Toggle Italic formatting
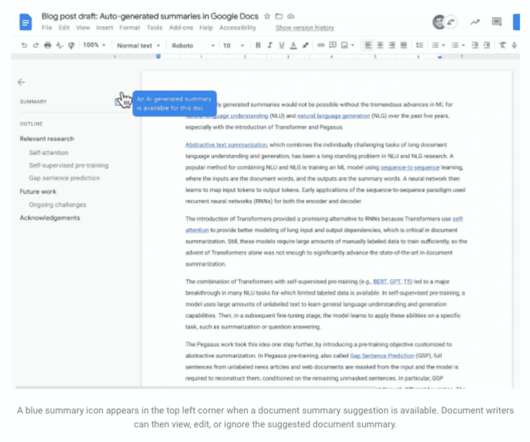530x442 pixels. pyautogui.click(x=270, y=45)
